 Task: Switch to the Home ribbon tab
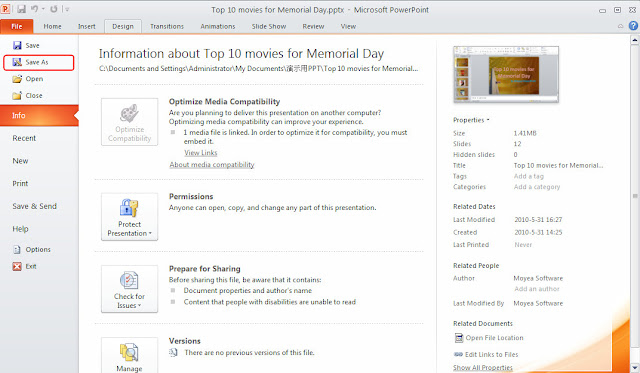point(52,26)
